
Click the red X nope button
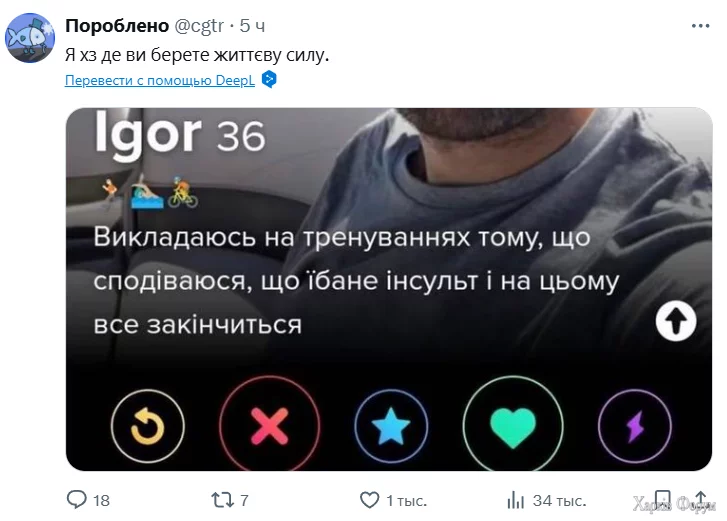[x=269, y=426]
